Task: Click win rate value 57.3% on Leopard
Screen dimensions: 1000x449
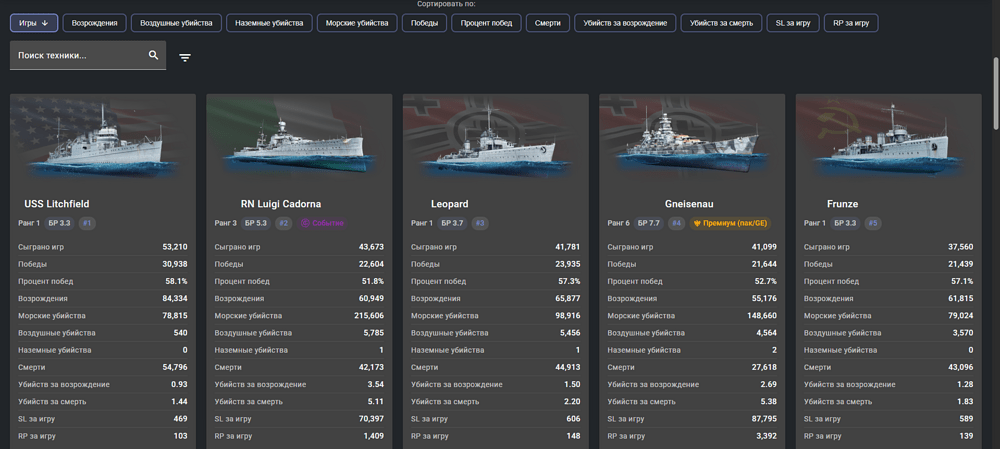Action: 569,281
